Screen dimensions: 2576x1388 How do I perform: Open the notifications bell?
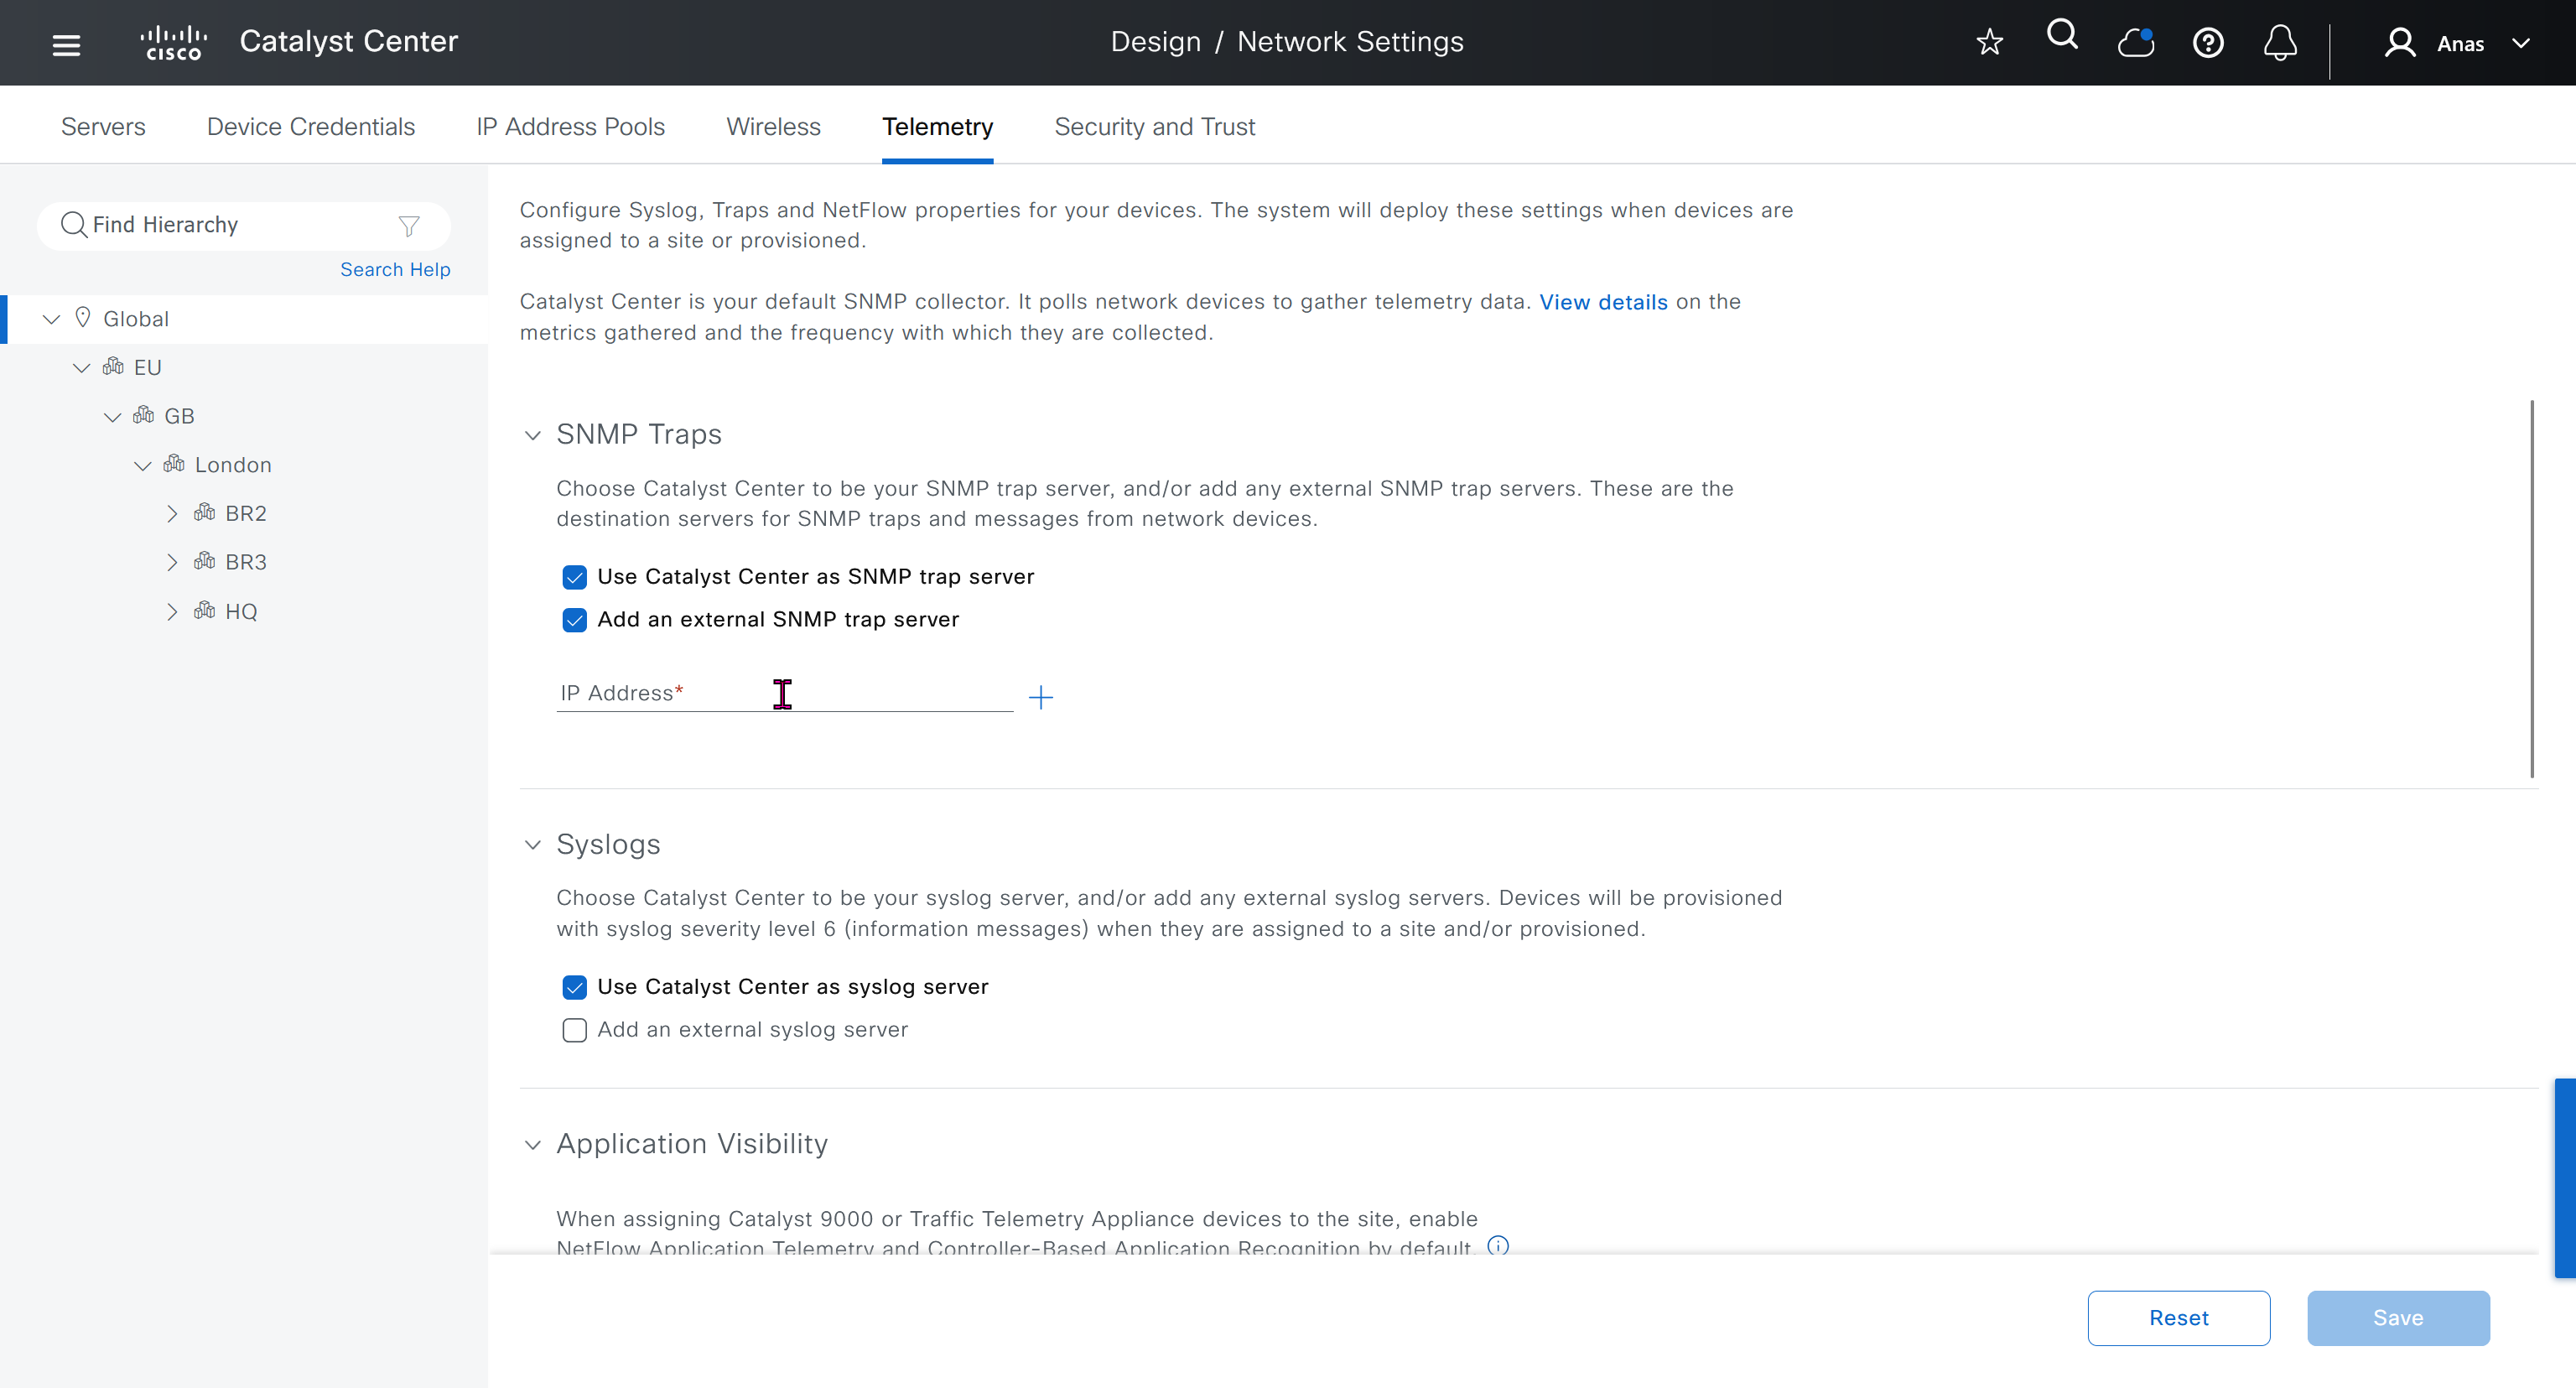(2280, 43)
